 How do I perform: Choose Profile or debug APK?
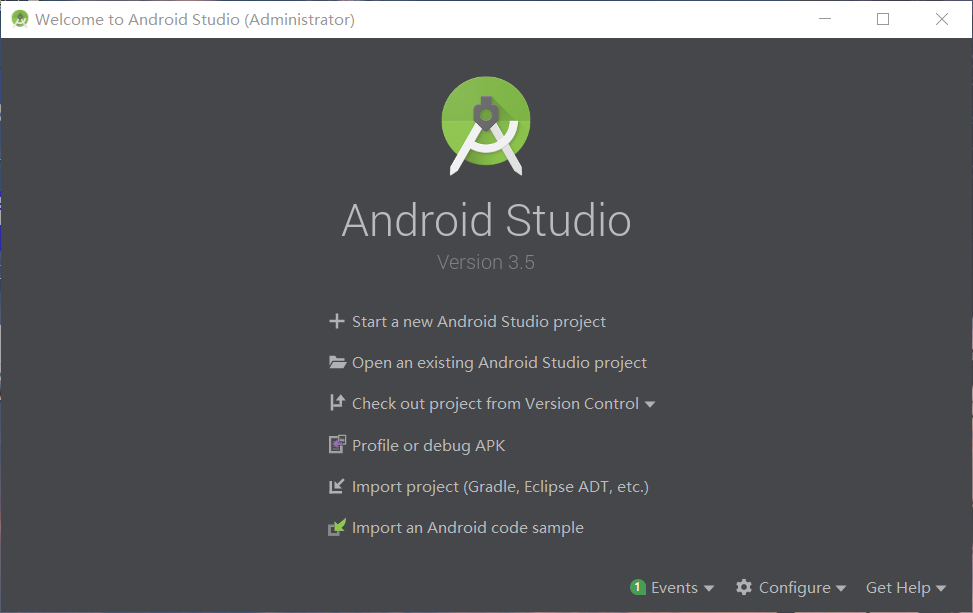(428, 445)
